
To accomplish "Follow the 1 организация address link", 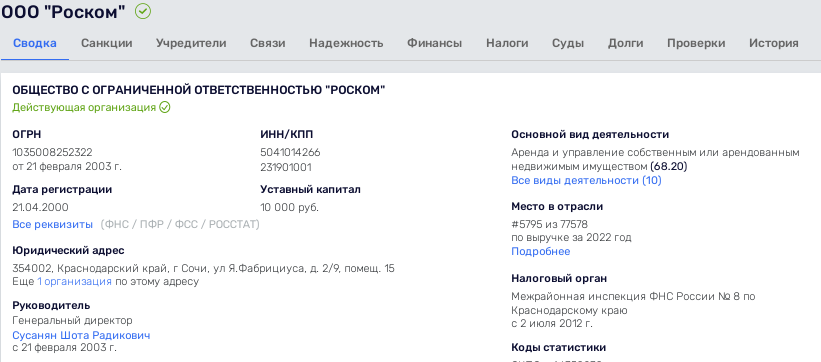I will click(x=74, y=282).
